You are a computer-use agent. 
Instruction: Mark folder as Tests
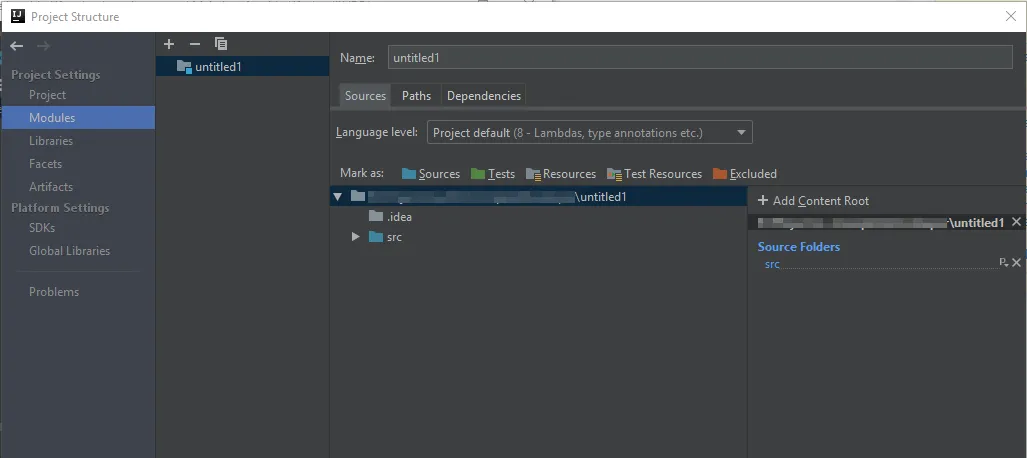493,174
